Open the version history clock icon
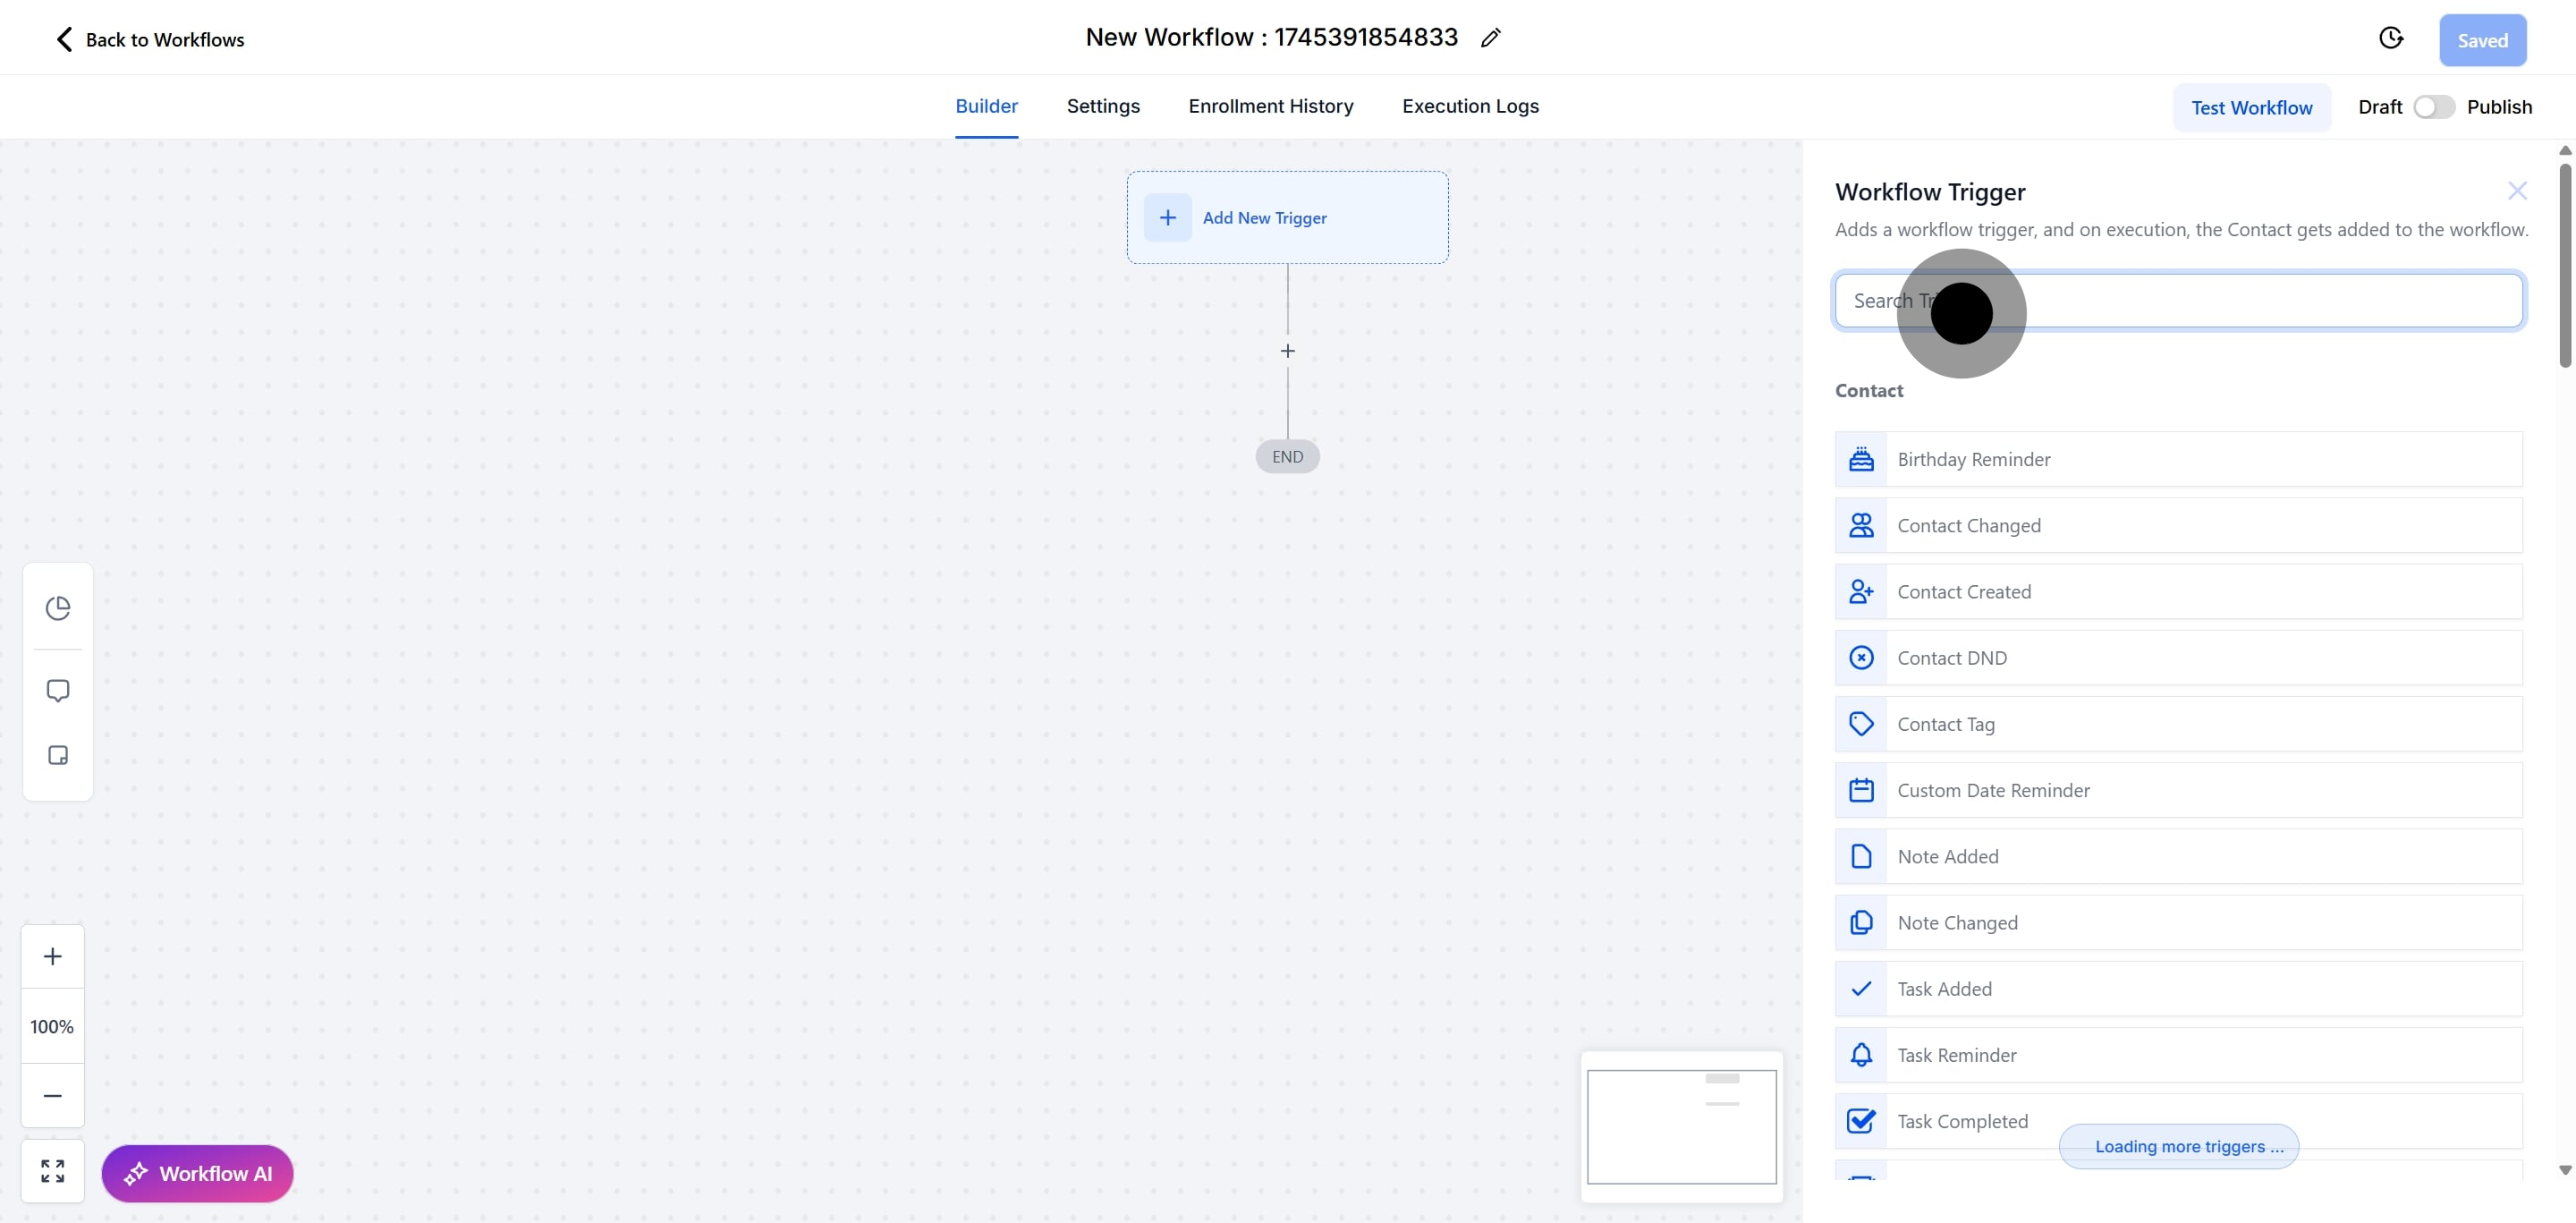The image size is (2576, 1223). [x=2390, y=38]
